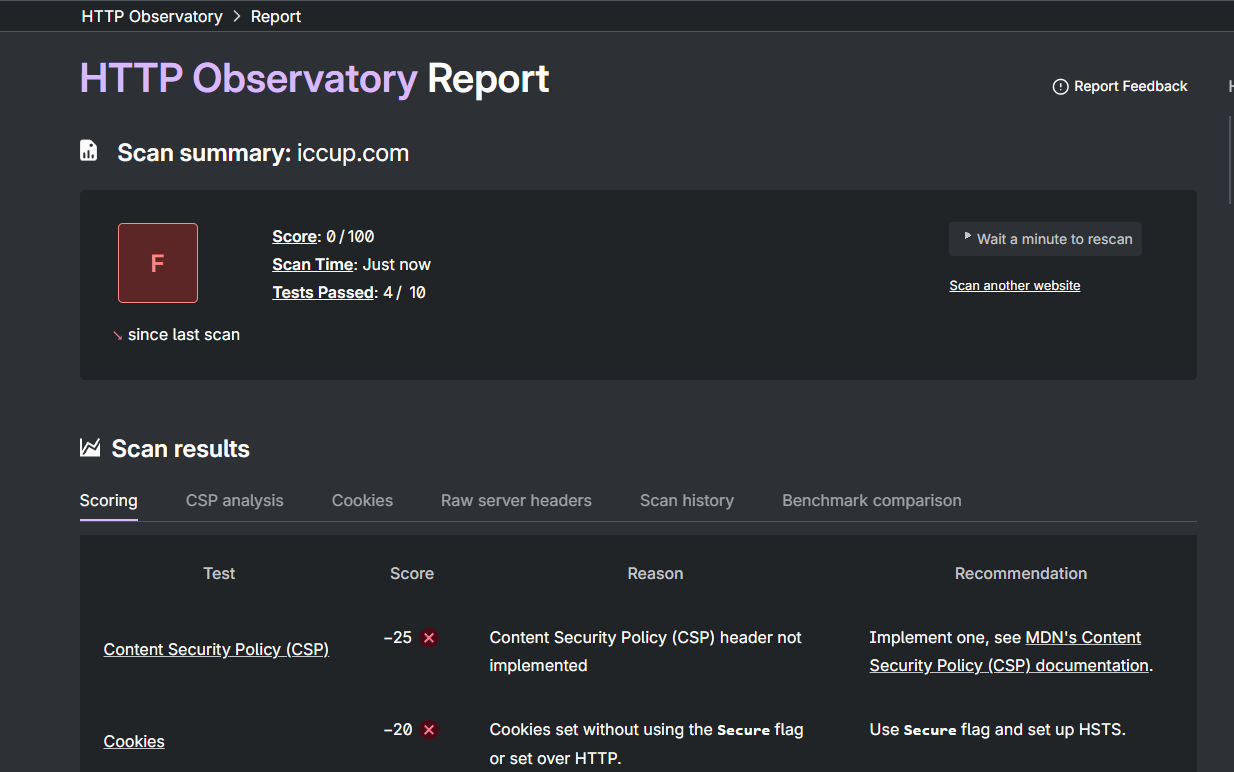Click the 'CSP header not implemented' reason text

tap(645, 652)
